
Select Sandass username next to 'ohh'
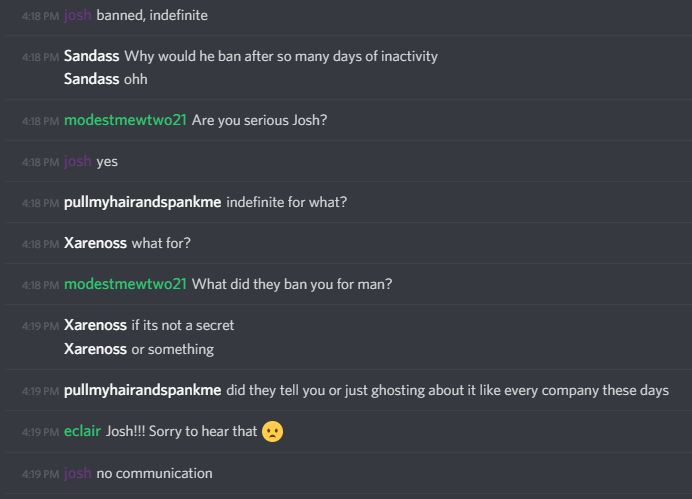(91, 79)
